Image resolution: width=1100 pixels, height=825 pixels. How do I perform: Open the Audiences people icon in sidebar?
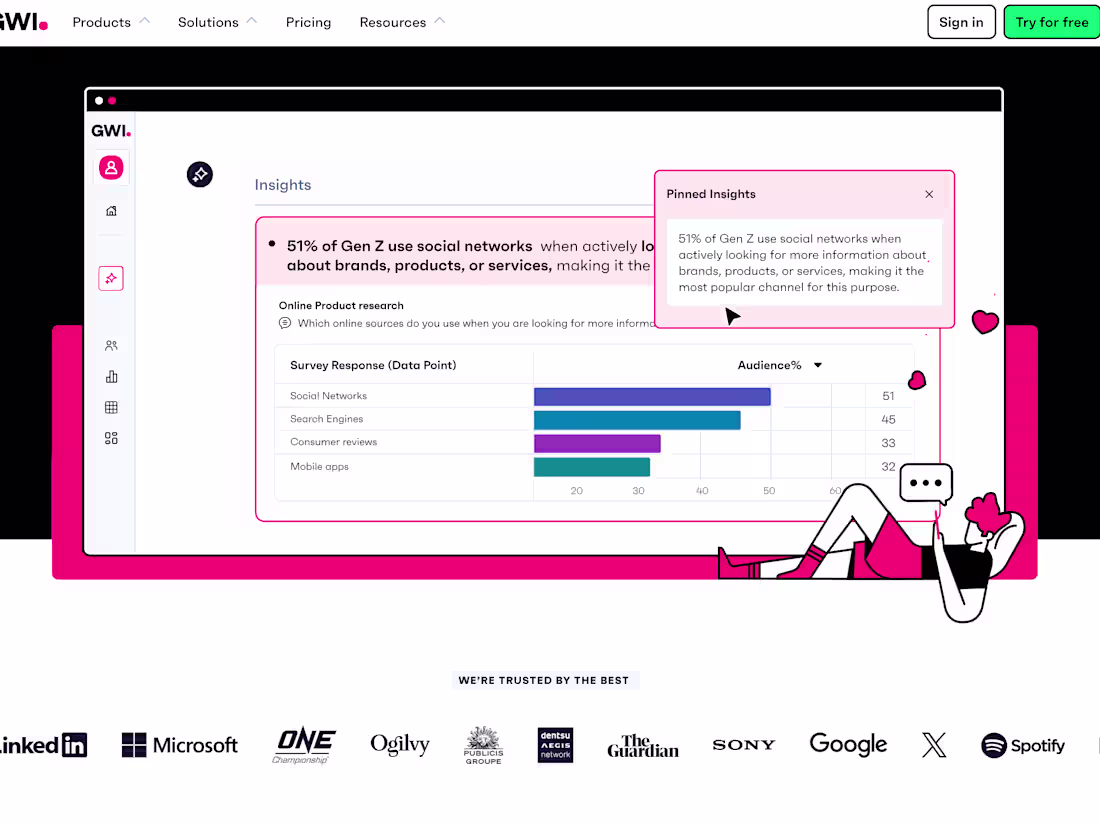click(110, 345)
